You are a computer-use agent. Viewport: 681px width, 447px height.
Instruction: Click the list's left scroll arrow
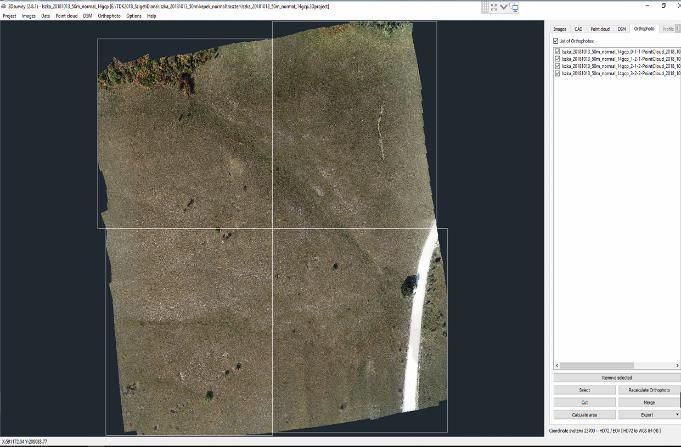pos(557,365)
